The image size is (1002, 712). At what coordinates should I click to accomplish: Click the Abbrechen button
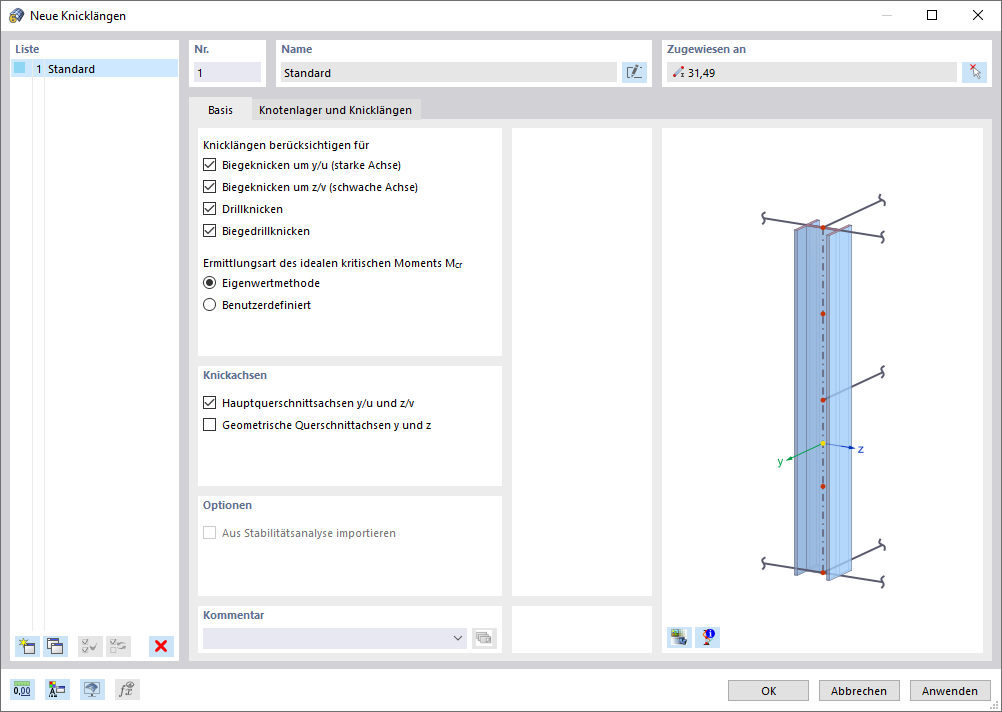tap(859, 691)
